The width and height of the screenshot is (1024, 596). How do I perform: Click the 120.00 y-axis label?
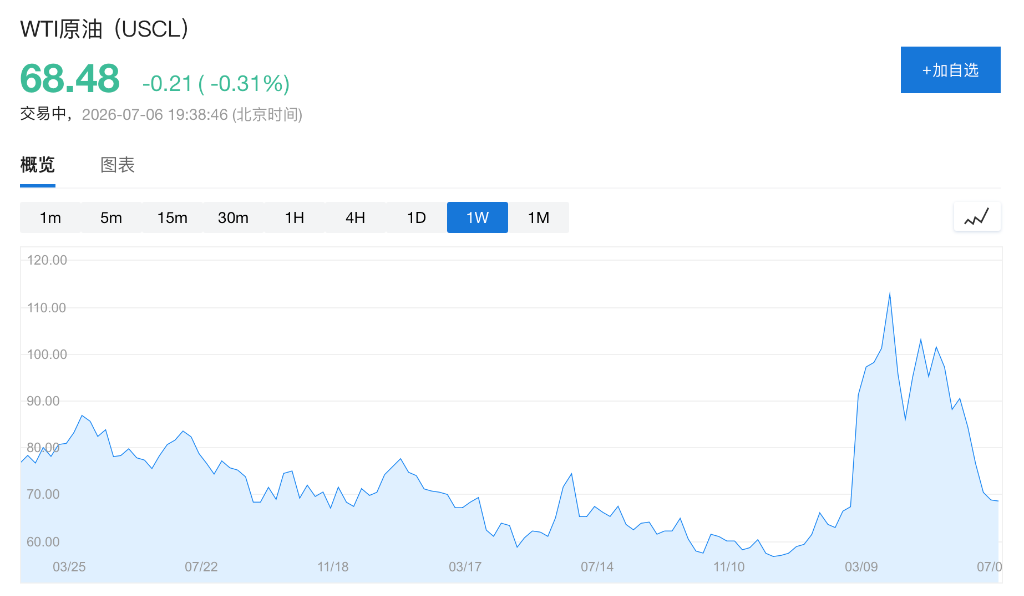click(x=47, y=260)
